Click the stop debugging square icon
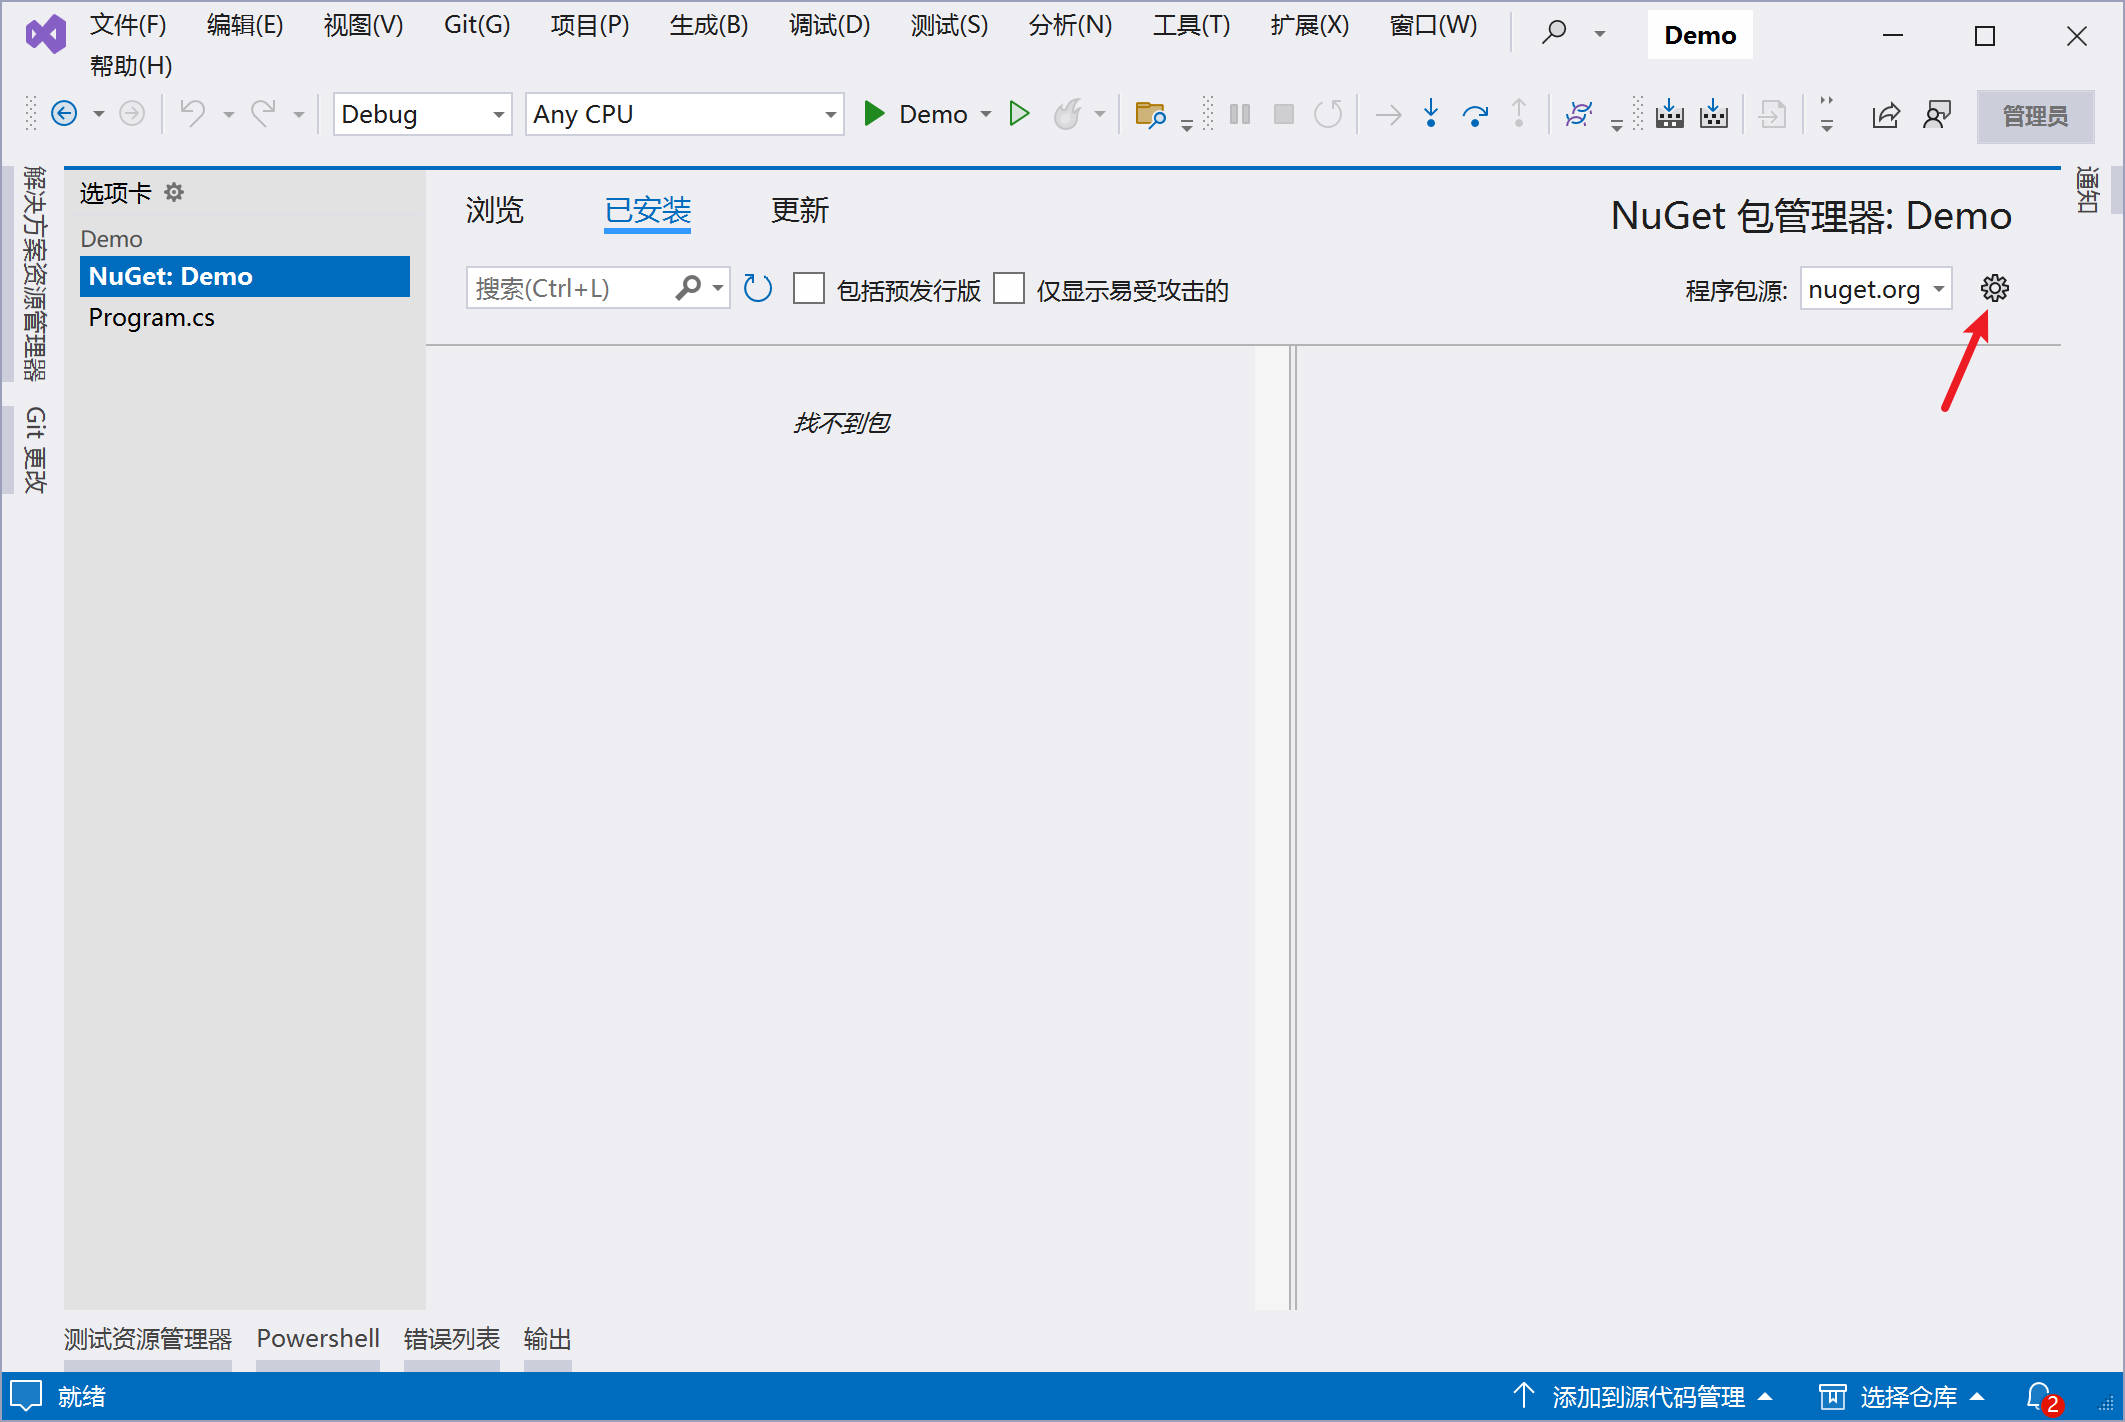The image size is (2125, 1422). click(x=1284, y=114)
